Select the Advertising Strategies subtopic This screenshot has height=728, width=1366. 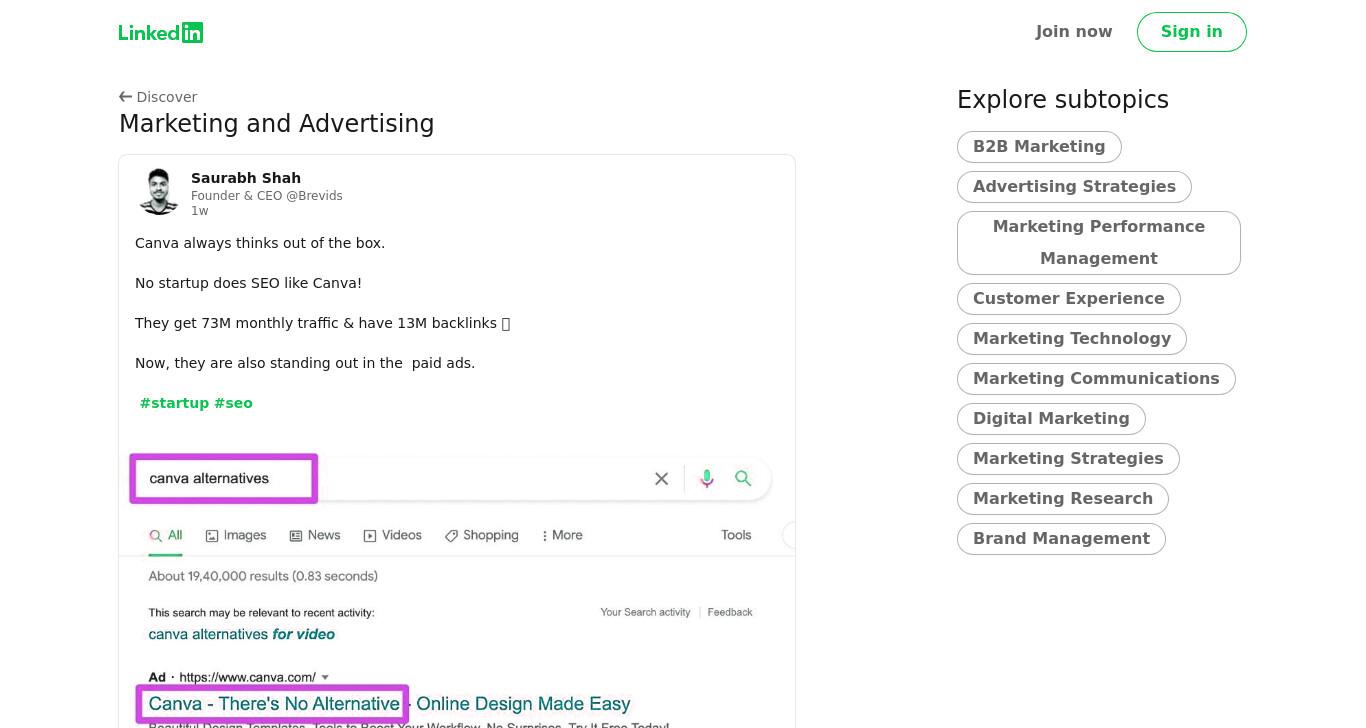1074,187
